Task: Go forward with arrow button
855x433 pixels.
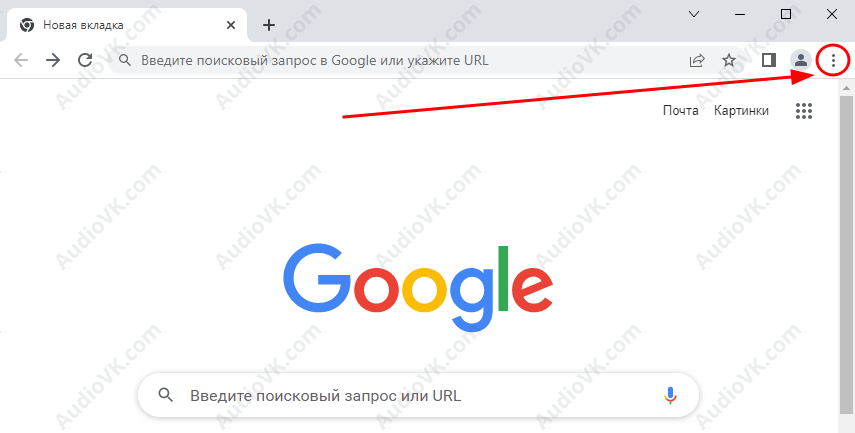Action: click(53, 60)
